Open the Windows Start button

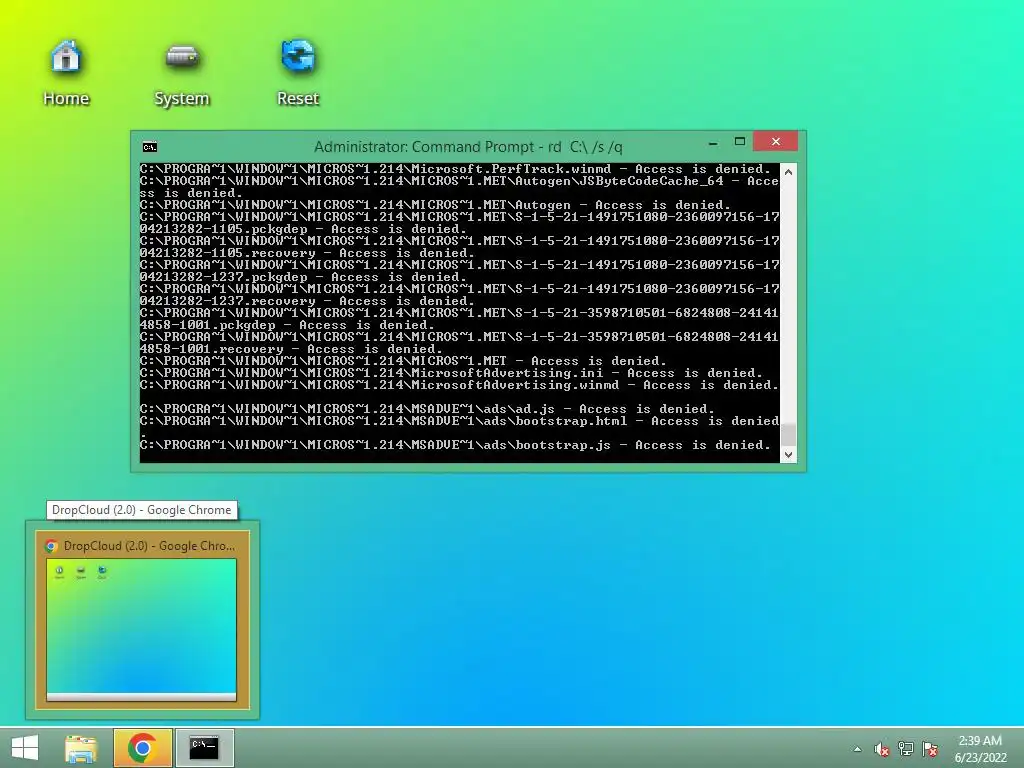click(25, 748)
